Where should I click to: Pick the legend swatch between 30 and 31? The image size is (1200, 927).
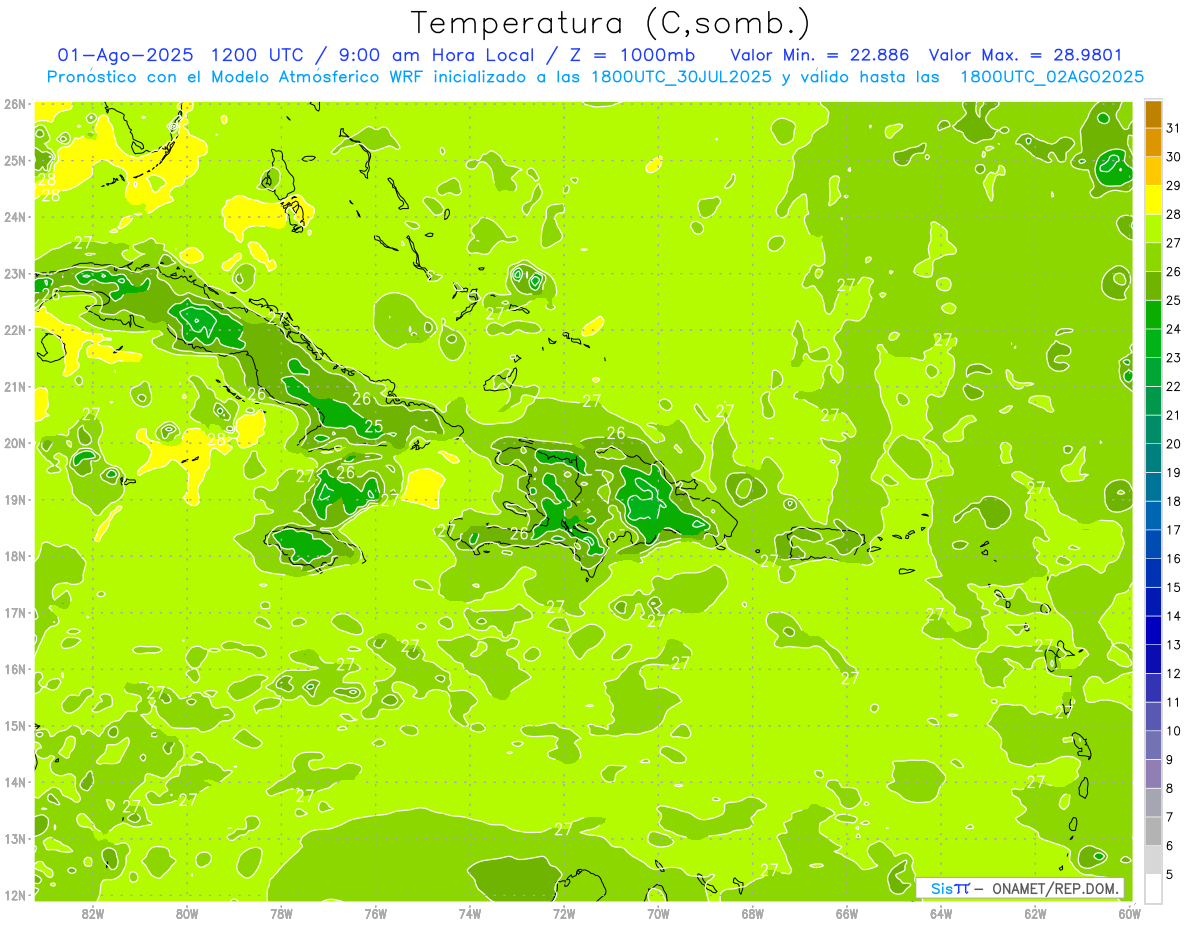pyautogui.click(x=1153, y=142)
